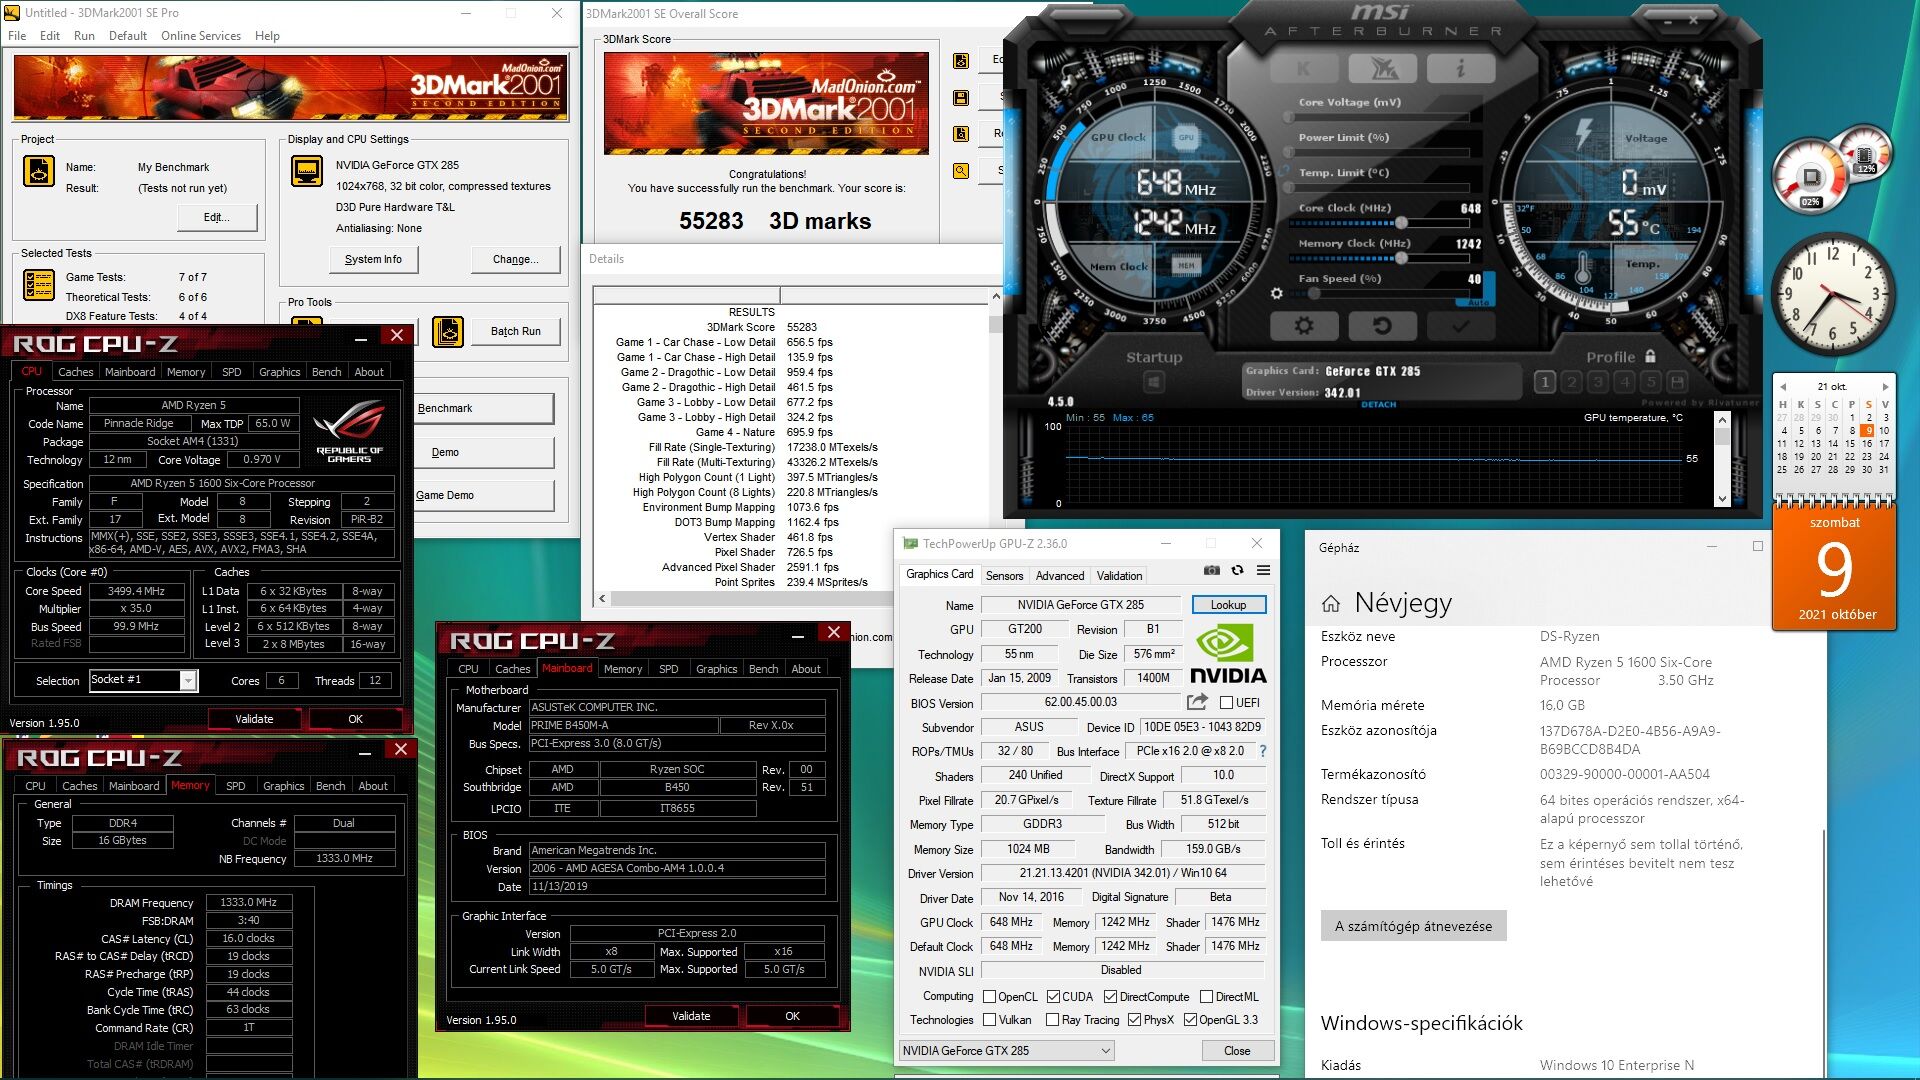
Task: Open Caches tab in top CPU-Z window
Action: (x=75, y=372)
